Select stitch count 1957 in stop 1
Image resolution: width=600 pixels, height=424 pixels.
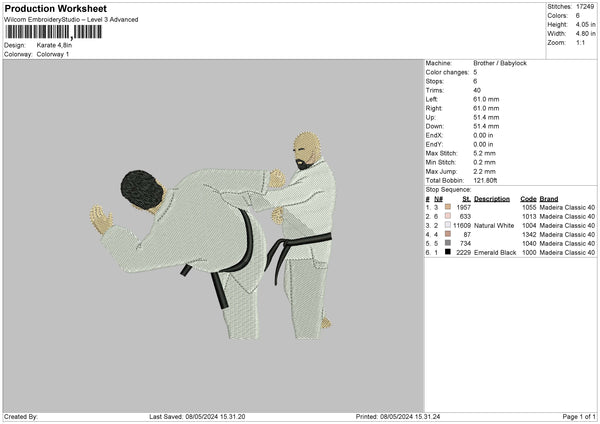(463, 207)
